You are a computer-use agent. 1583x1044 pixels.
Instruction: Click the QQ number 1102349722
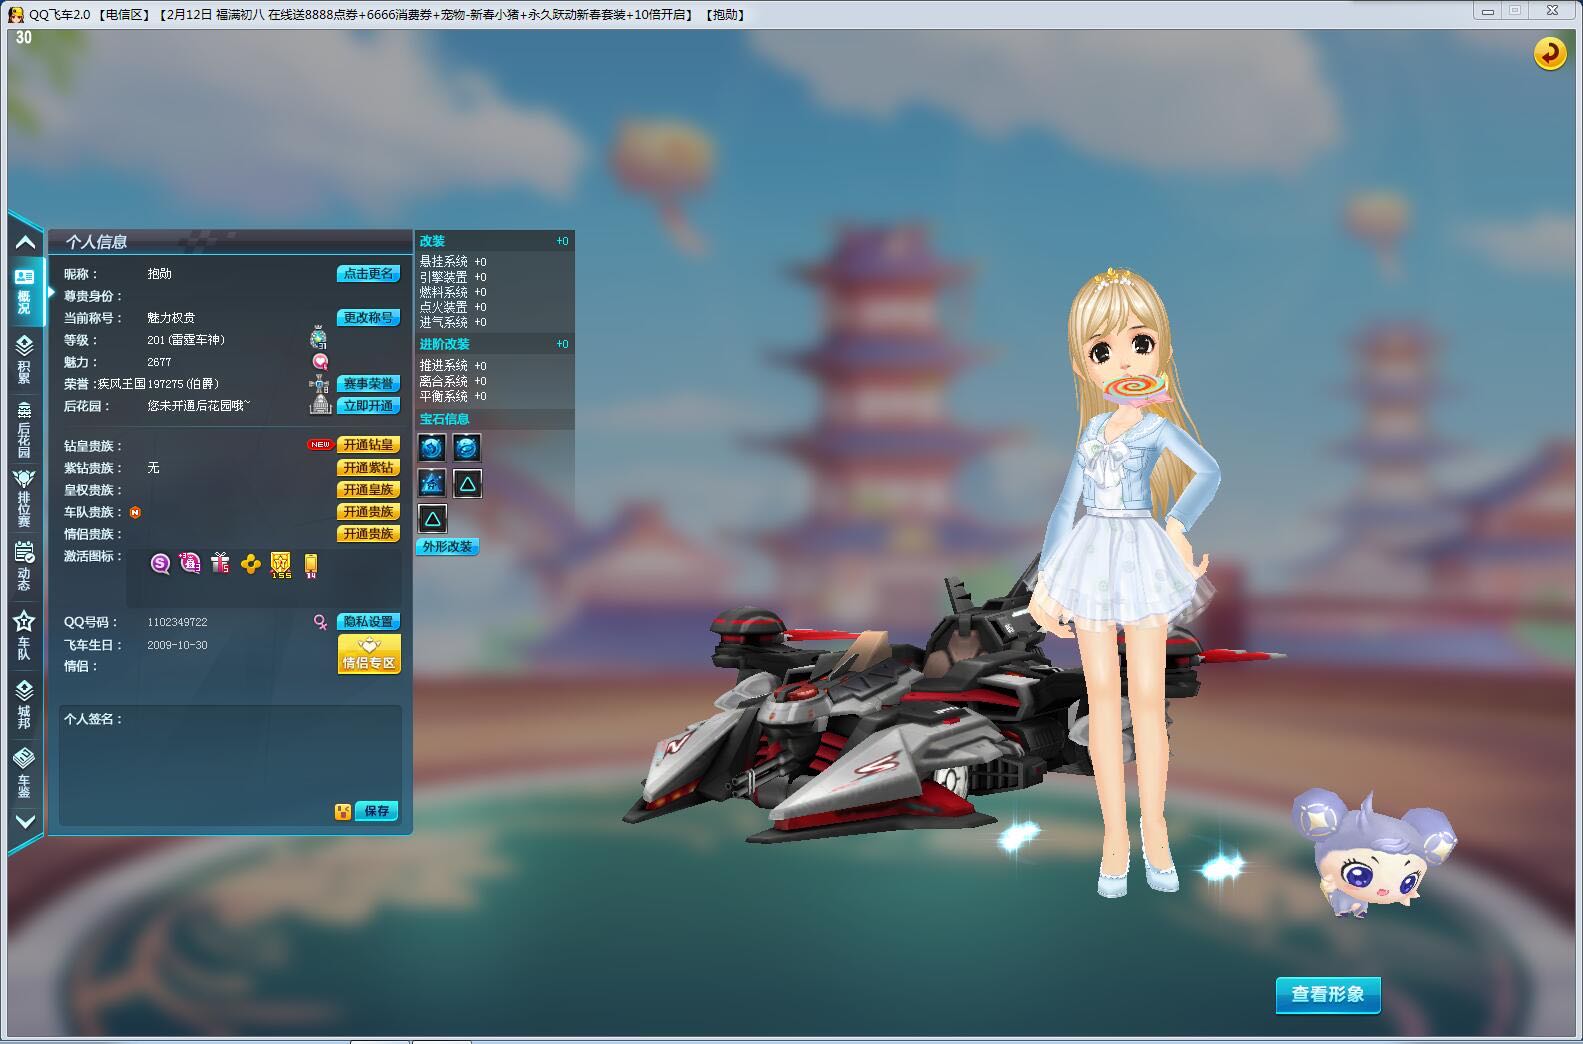177,622
